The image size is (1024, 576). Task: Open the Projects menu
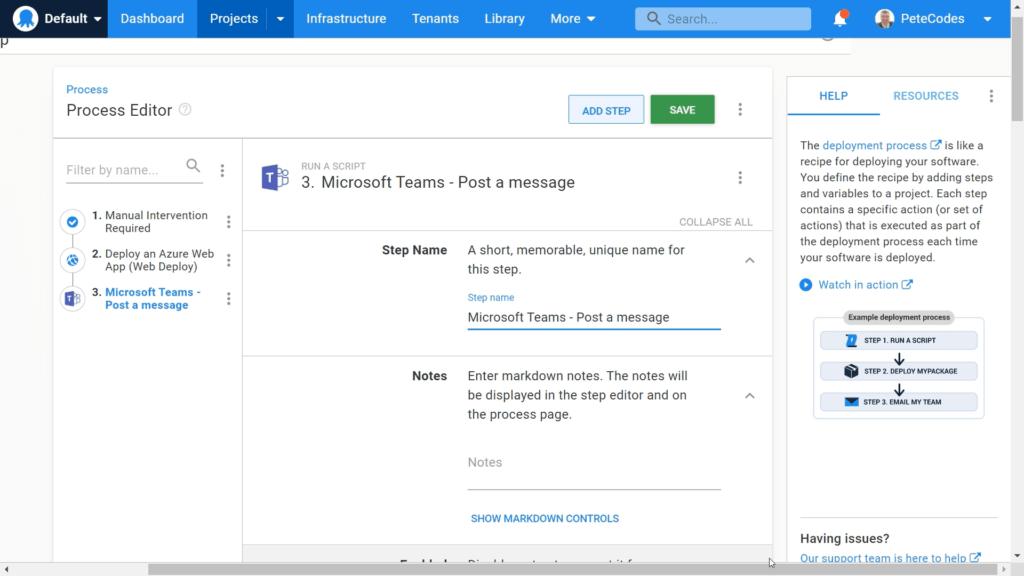pos(234,18)
